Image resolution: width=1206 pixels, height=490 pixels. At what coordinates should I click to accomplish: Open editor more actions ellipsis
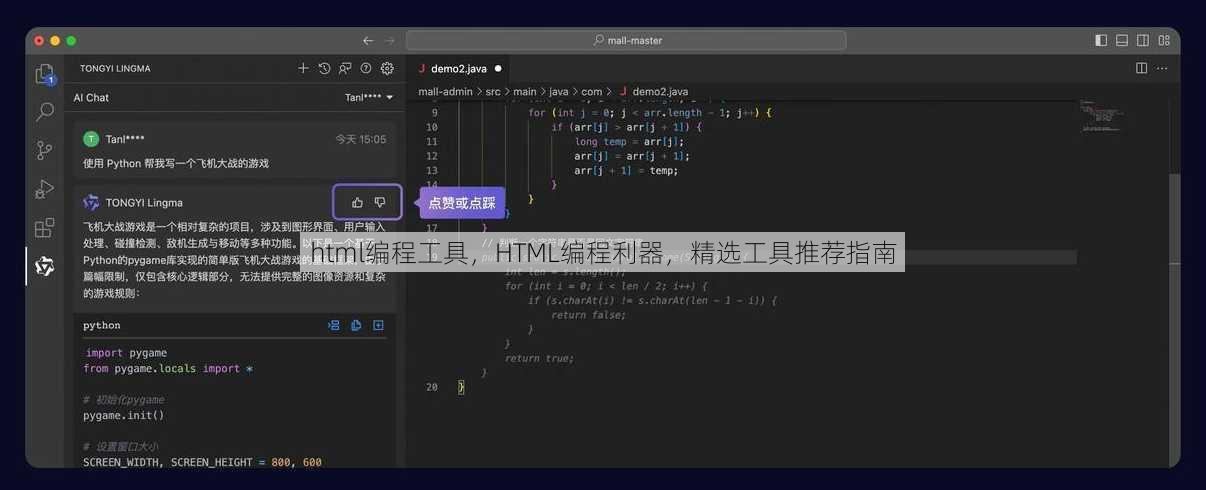coord(1162,69)
